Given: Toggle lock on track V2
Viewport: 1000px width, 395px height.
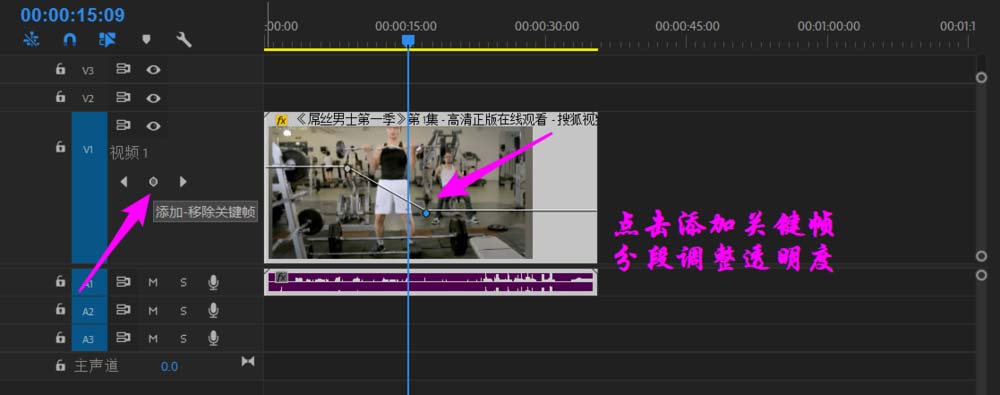Looking at the screenshot, I should [x=61, y=97].
